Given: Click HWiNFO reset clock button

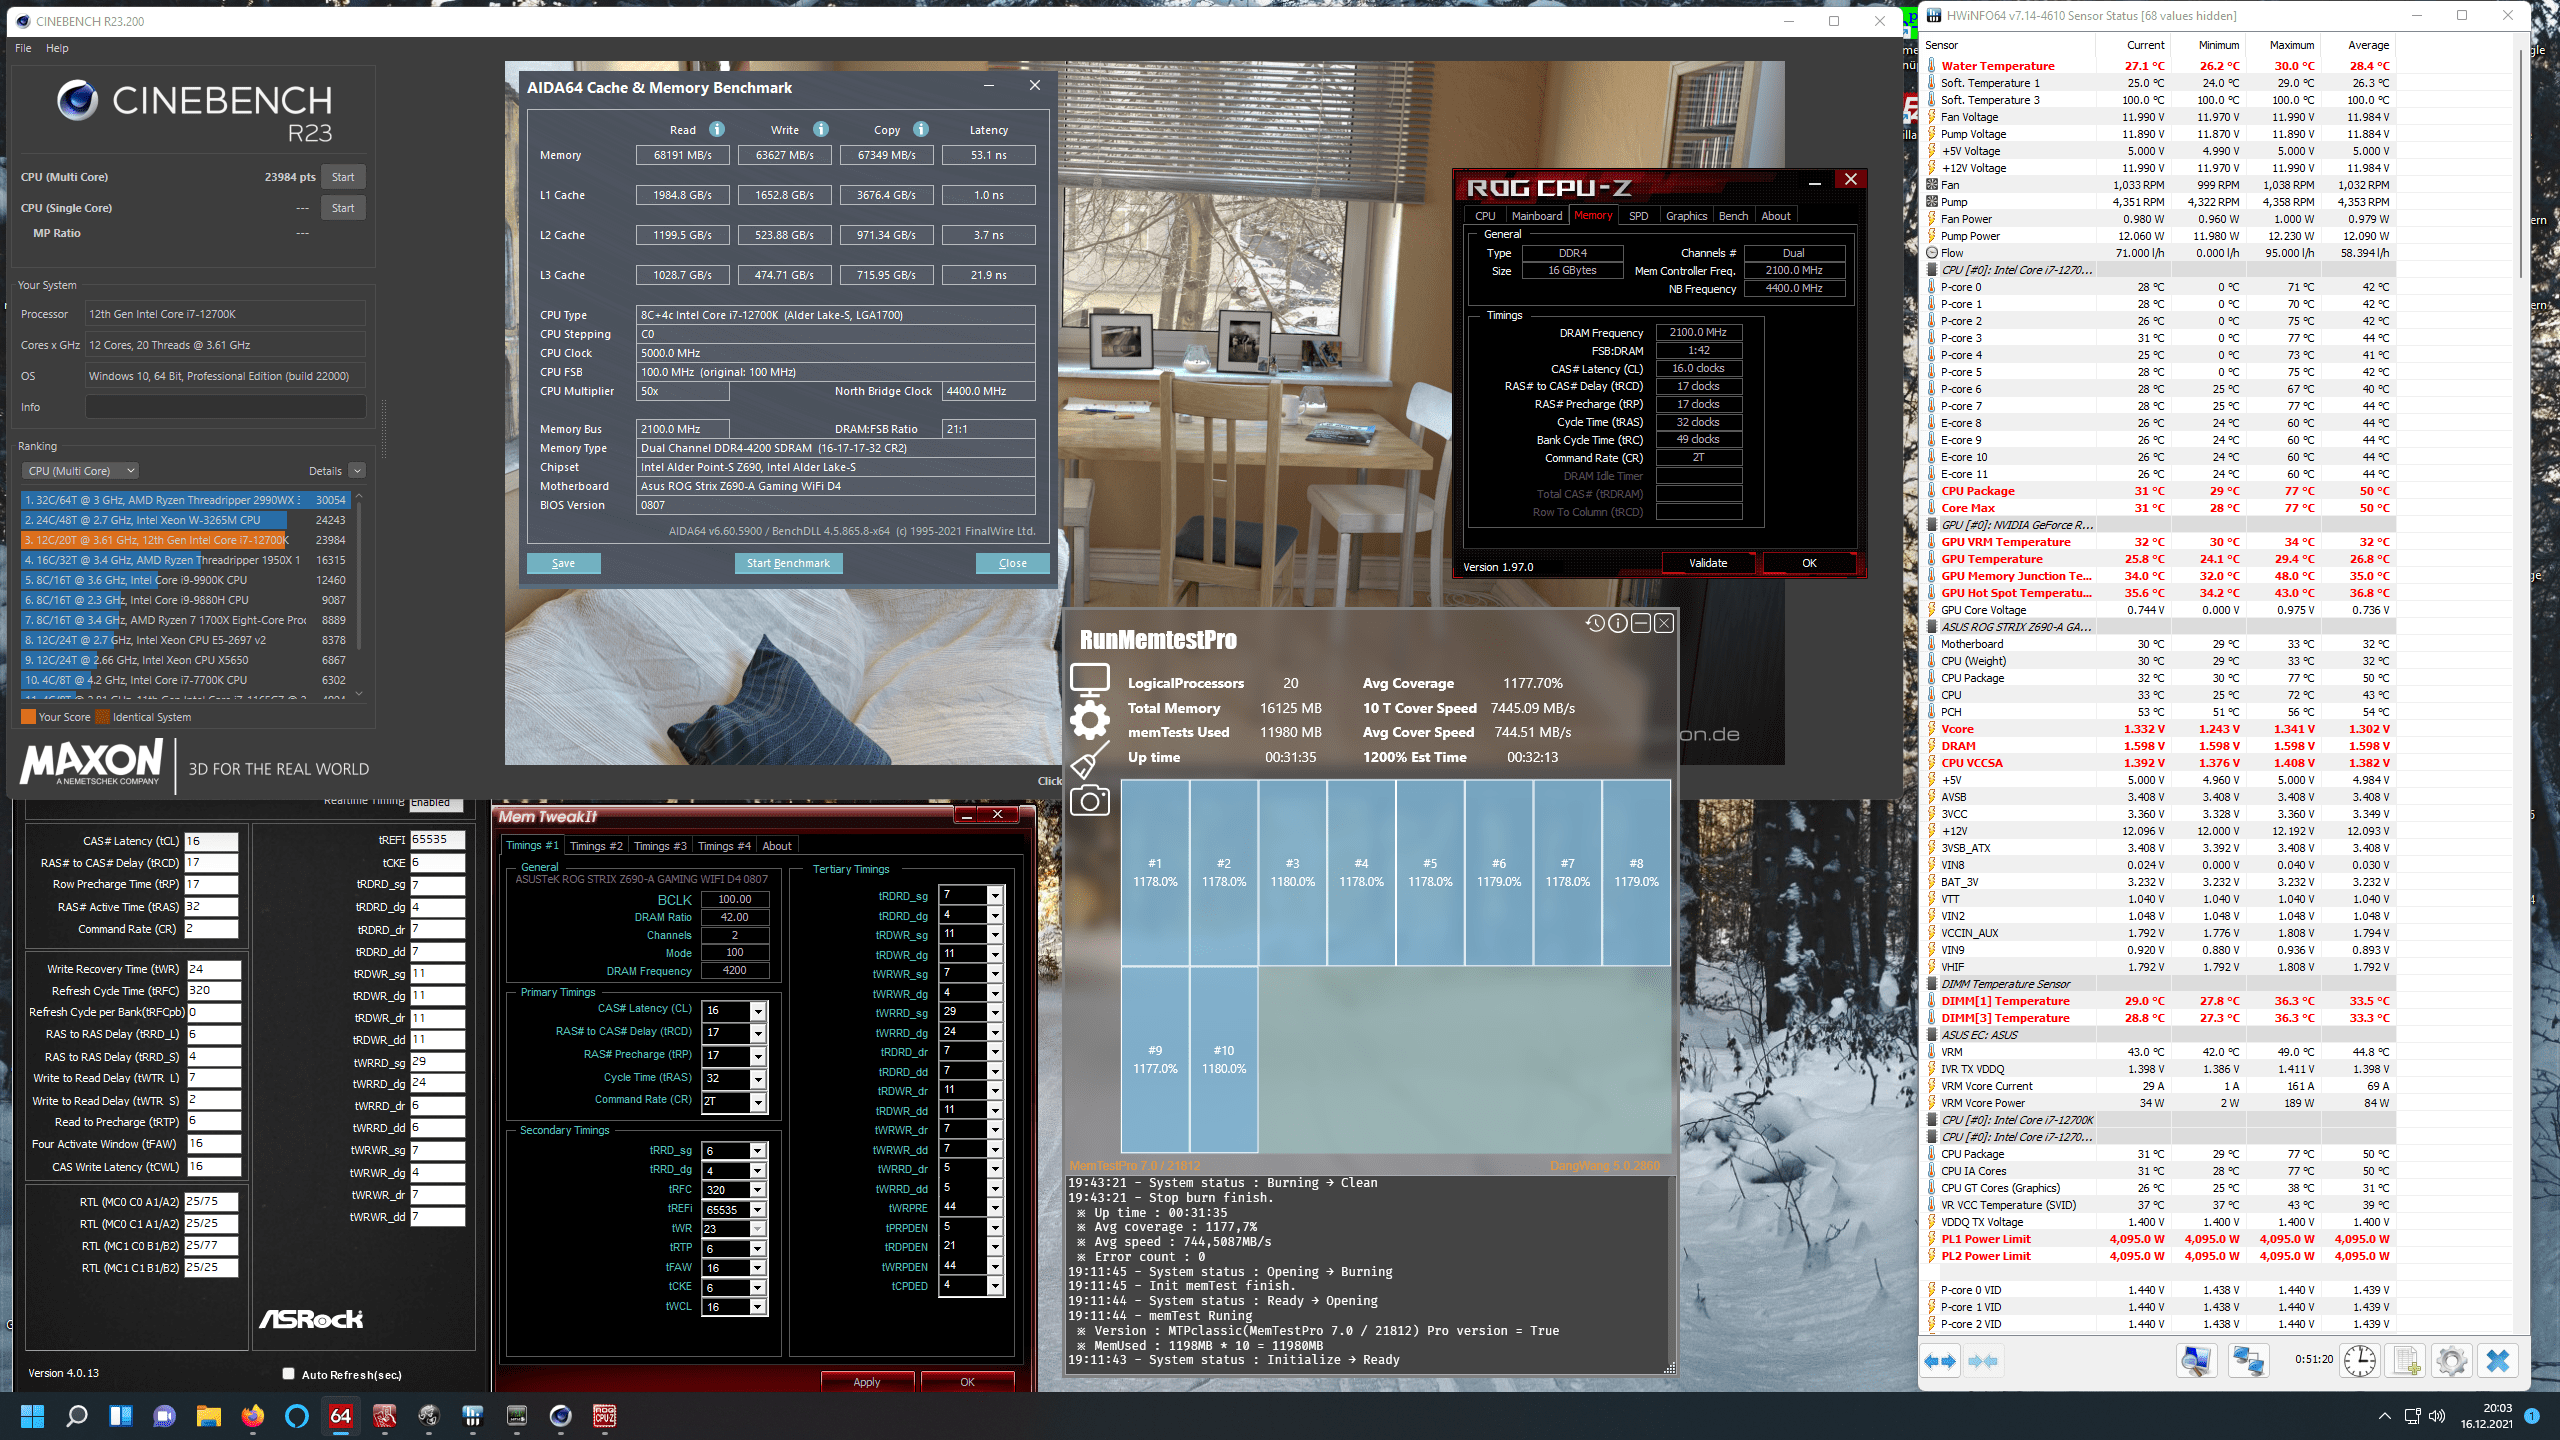Looking at the screenshot, I should [2359, 1361].
